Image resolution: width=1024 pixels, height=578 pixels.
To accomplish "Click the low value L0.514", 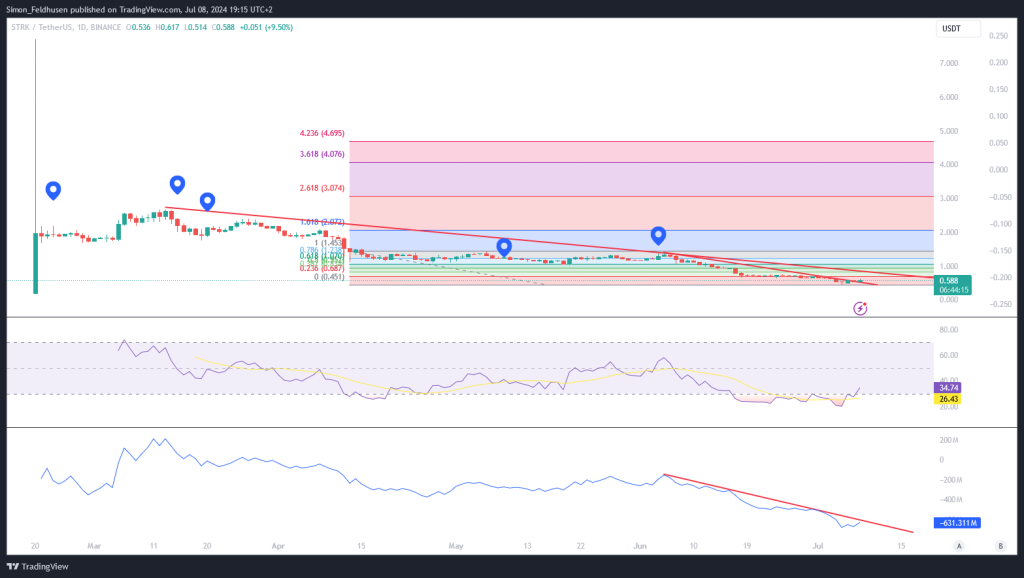I will click(x=195, y=27).
